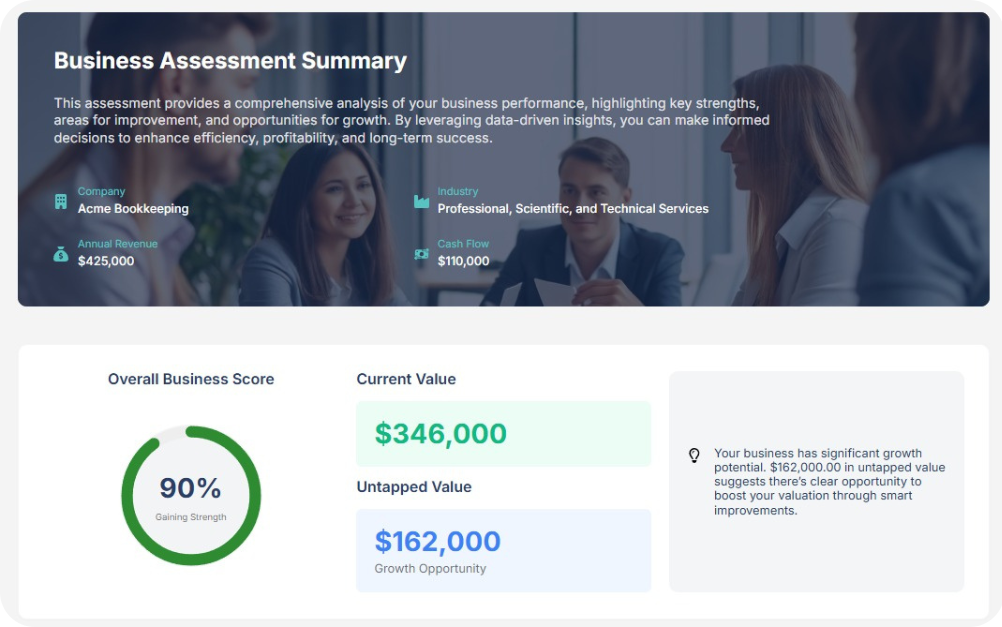Click the Annual Revenue money bag icon

coord(61,254)
